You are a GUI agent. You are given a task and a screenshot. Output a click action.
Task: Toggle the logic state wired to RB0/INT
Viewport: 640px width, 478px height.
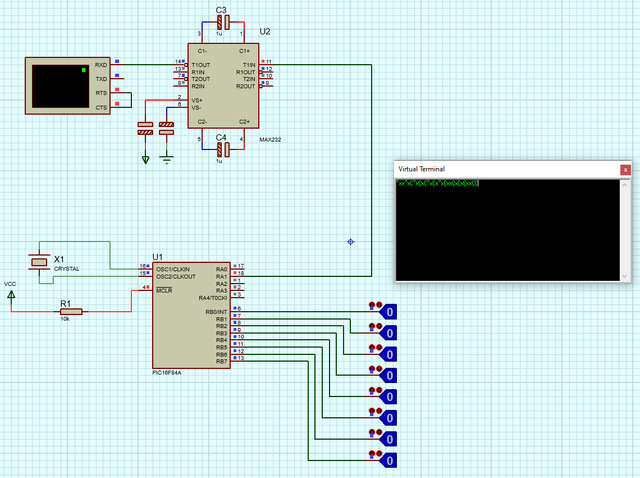[389, 312]
